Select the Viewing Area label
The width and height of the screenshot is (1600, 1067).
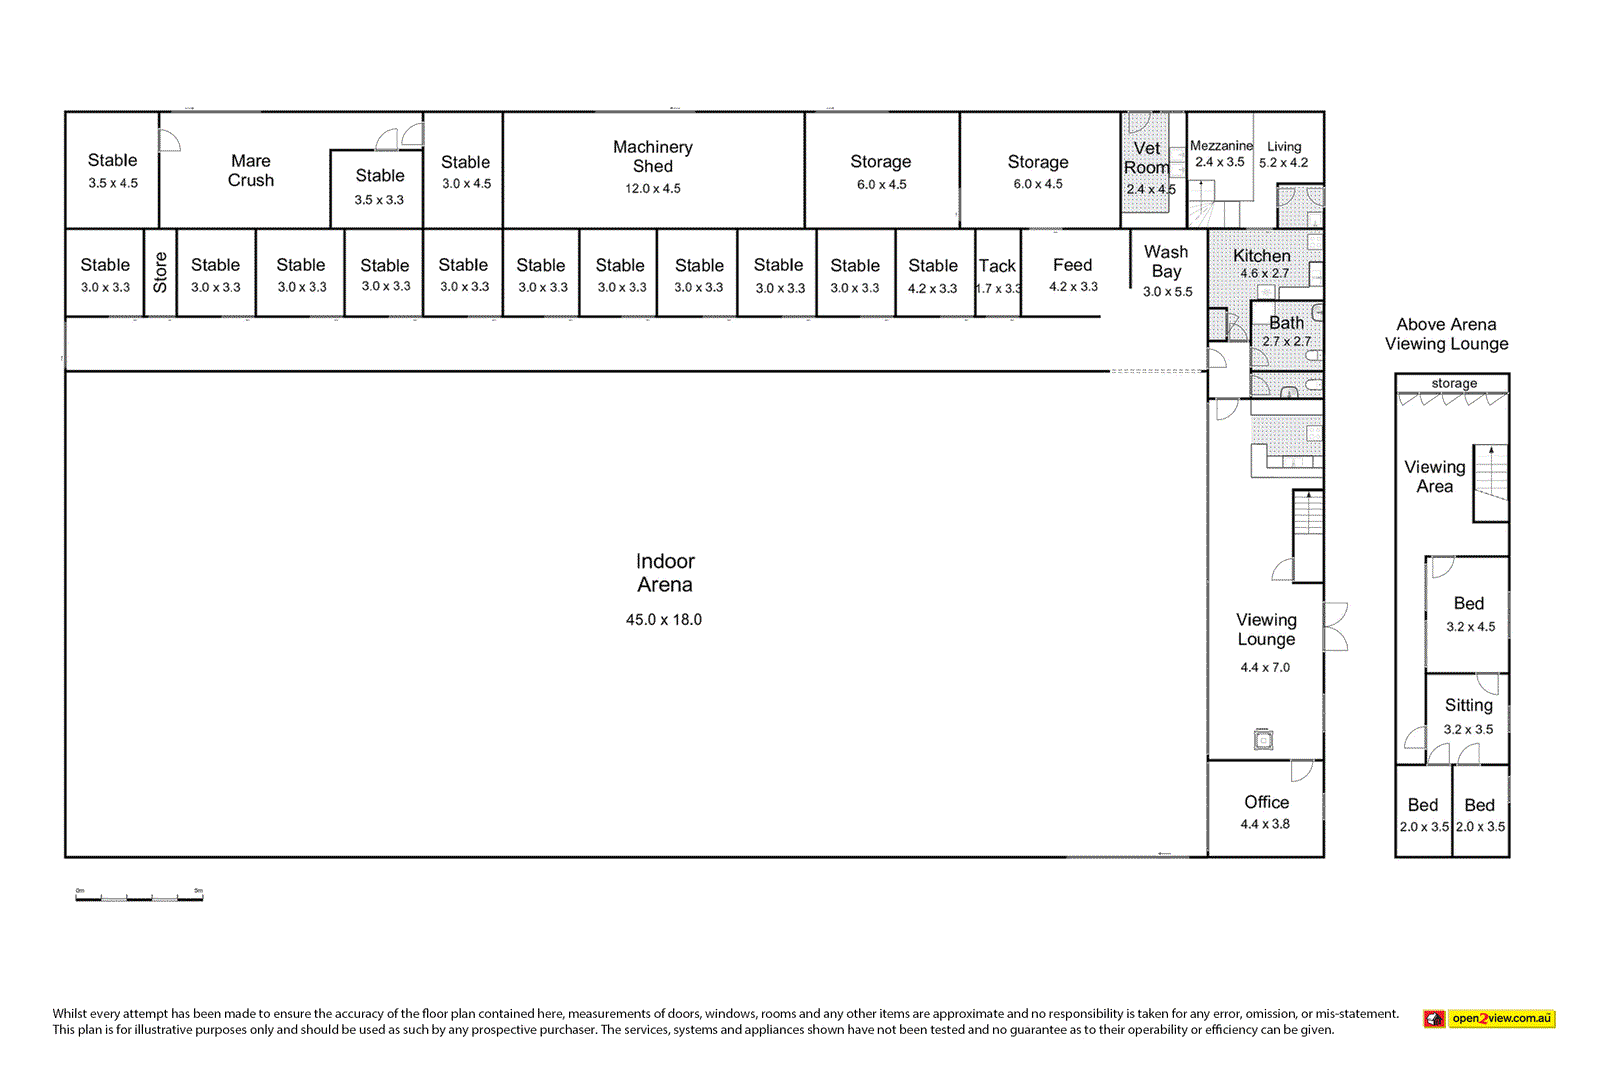(1435, 476)
